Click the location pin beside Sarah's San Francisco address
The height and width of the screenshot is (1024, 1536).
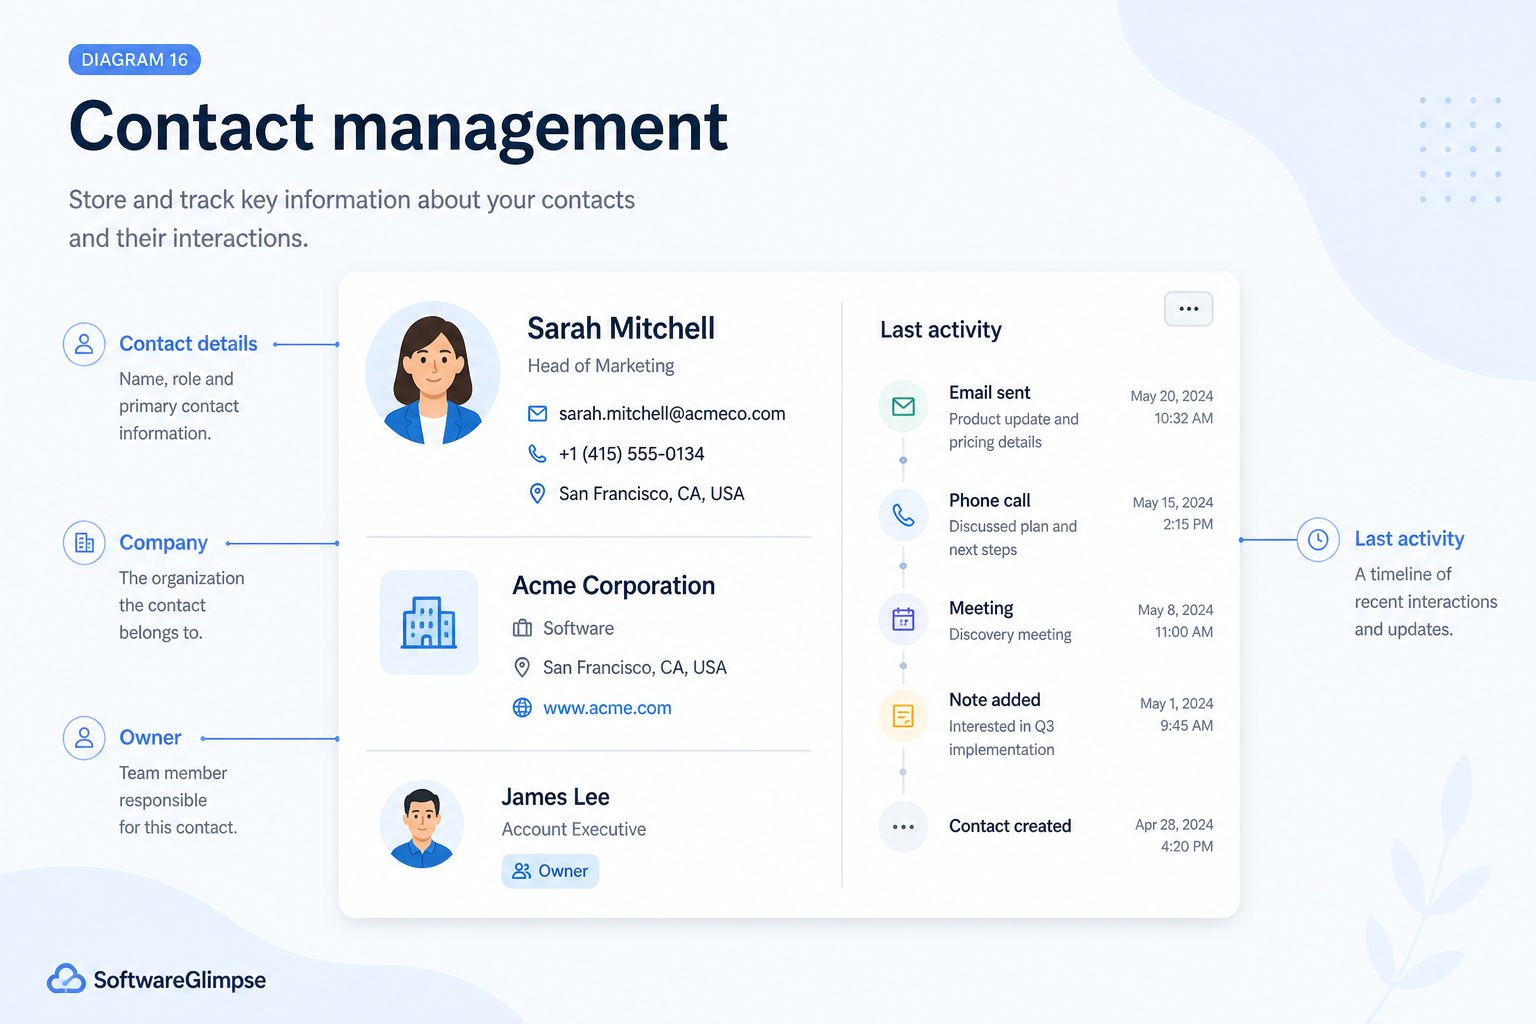point(537,493)
